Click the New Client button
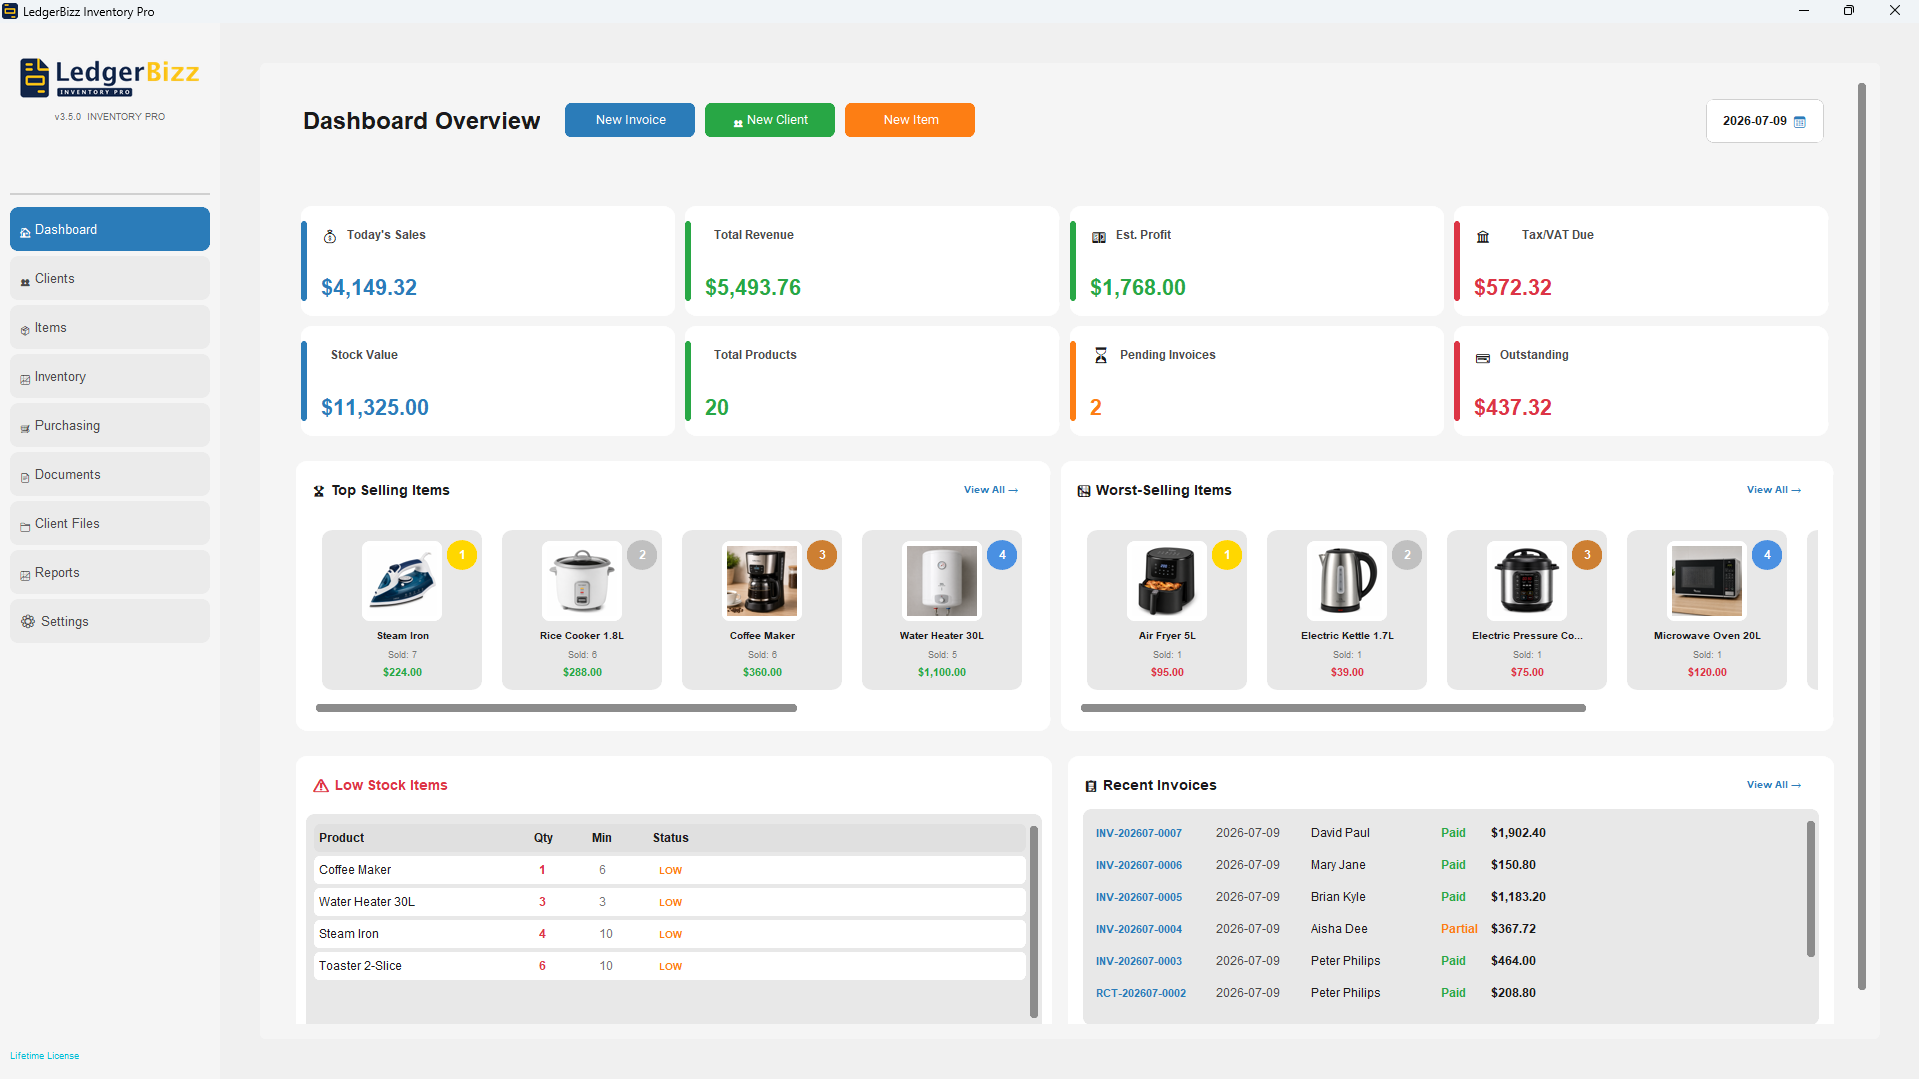 pyautogui.click(x=770, y=120)
